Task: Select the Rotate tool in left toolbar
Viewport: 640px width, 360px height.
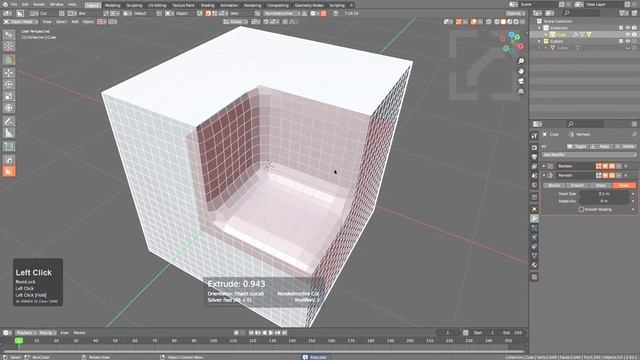Action: [9, 84]
